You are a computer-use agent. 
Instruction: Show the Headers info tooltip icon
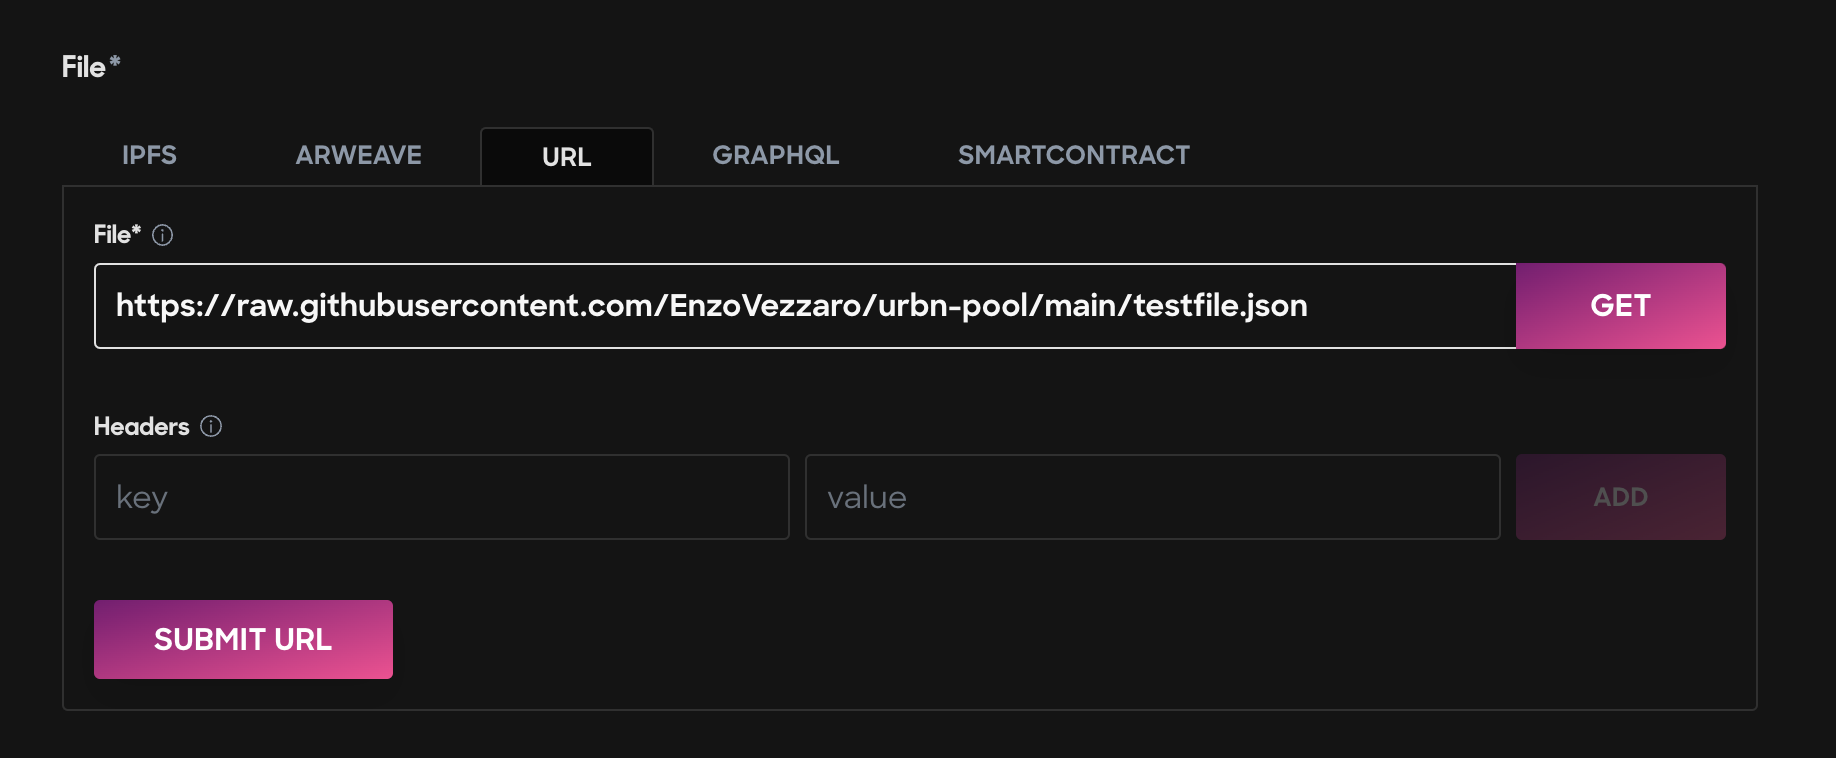pos(211,426)
